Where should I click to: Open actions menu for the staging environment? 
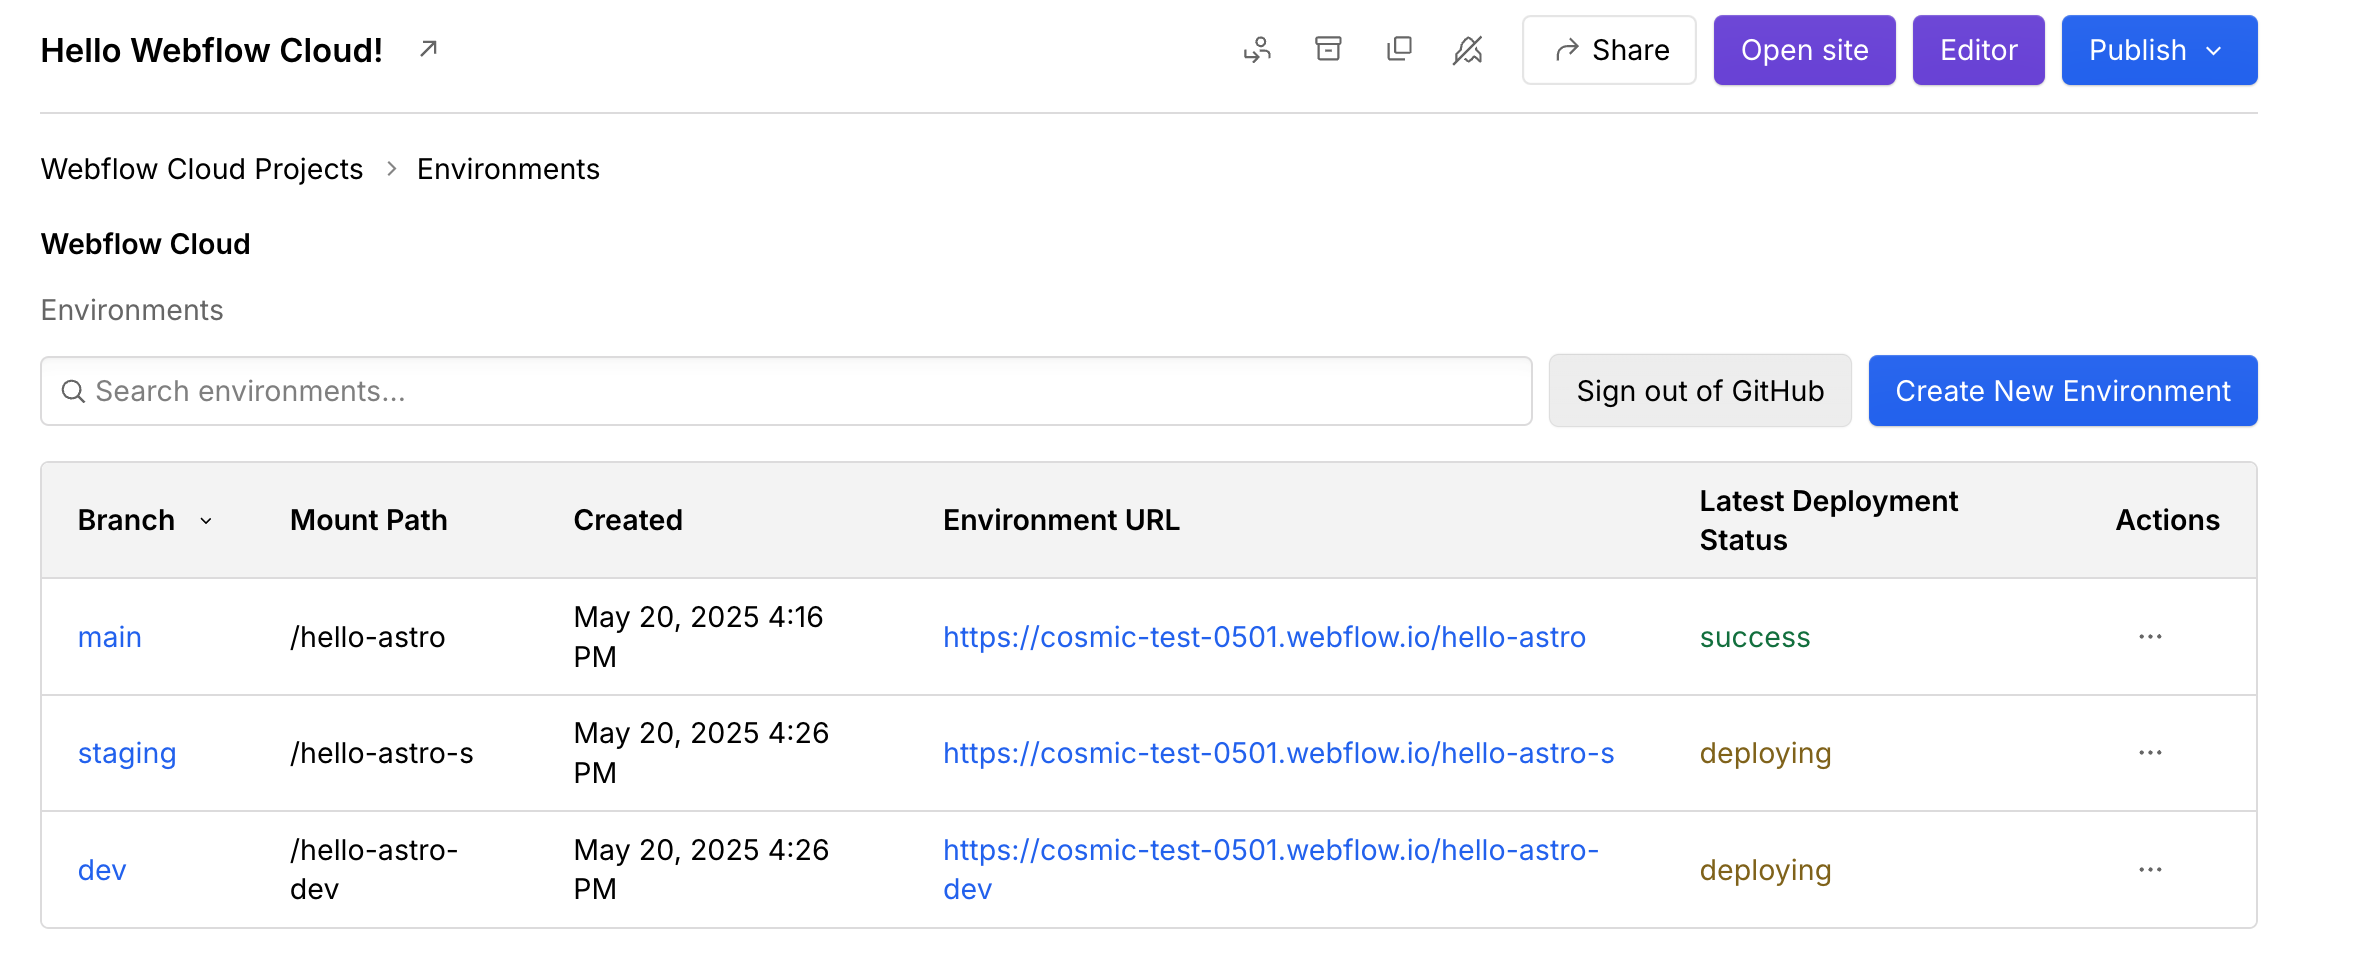tap(2150, 753)
